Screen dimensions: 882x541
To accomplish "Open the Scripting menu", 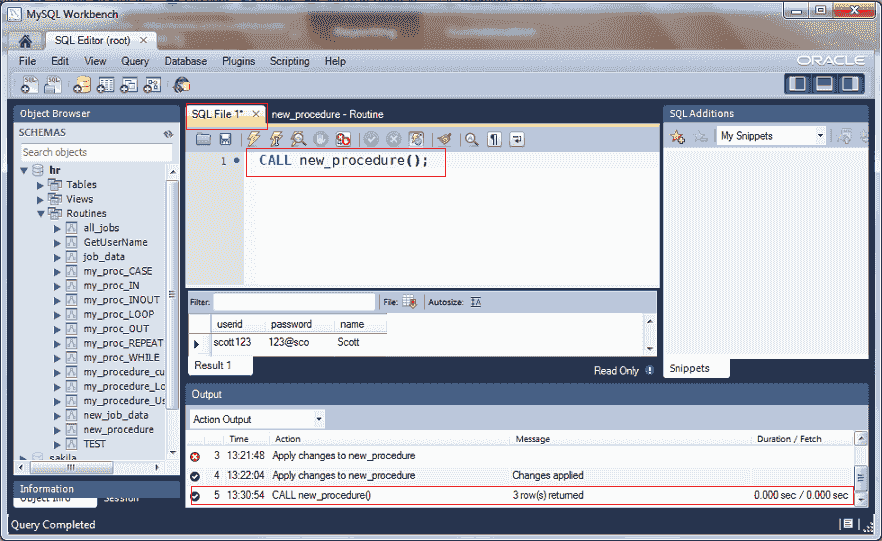I will pyautogui.click(x=289, y=61).
